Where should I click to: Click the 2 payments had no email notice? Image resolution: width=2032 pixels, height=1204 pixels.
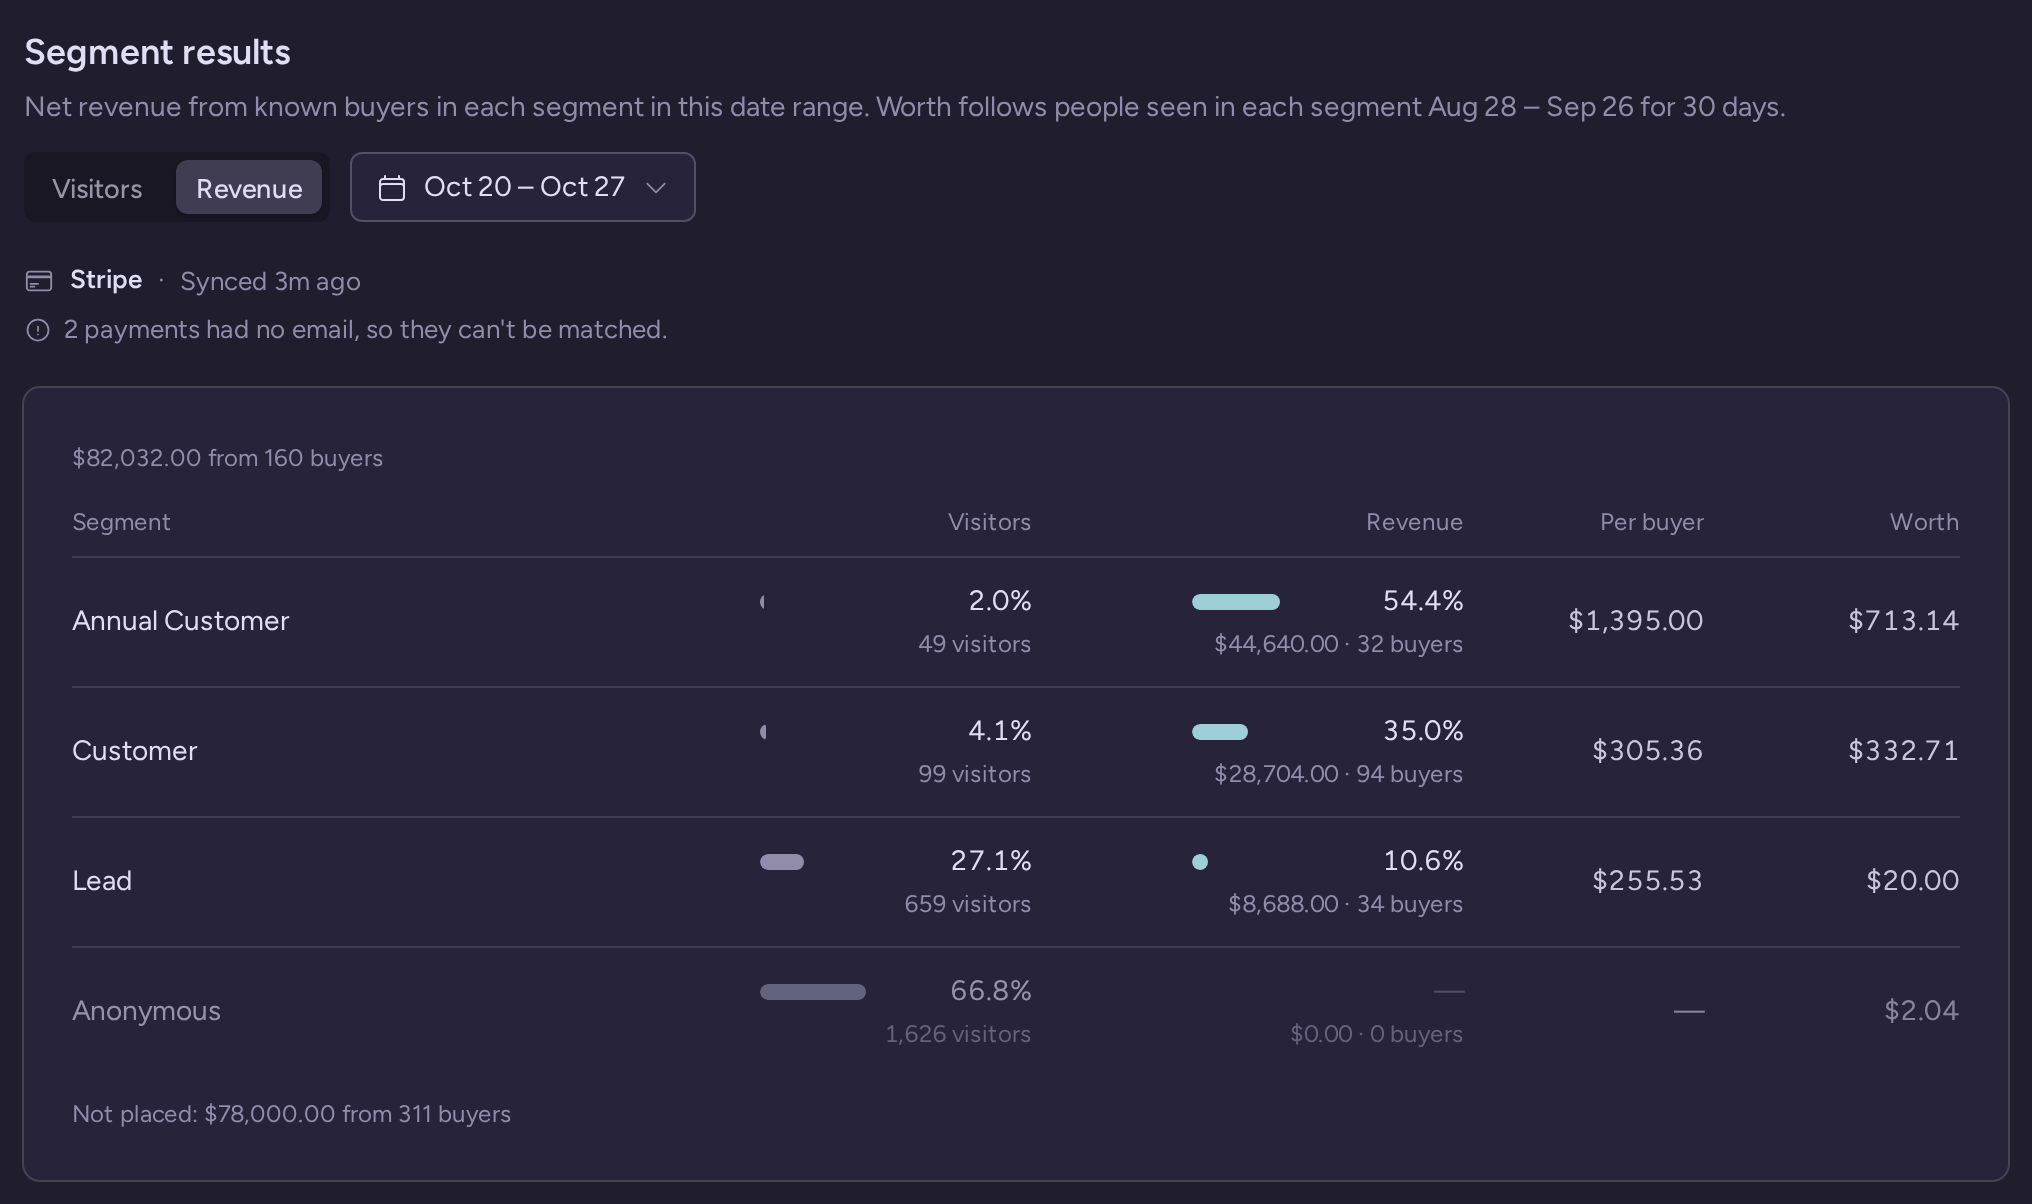click(365, 330)
